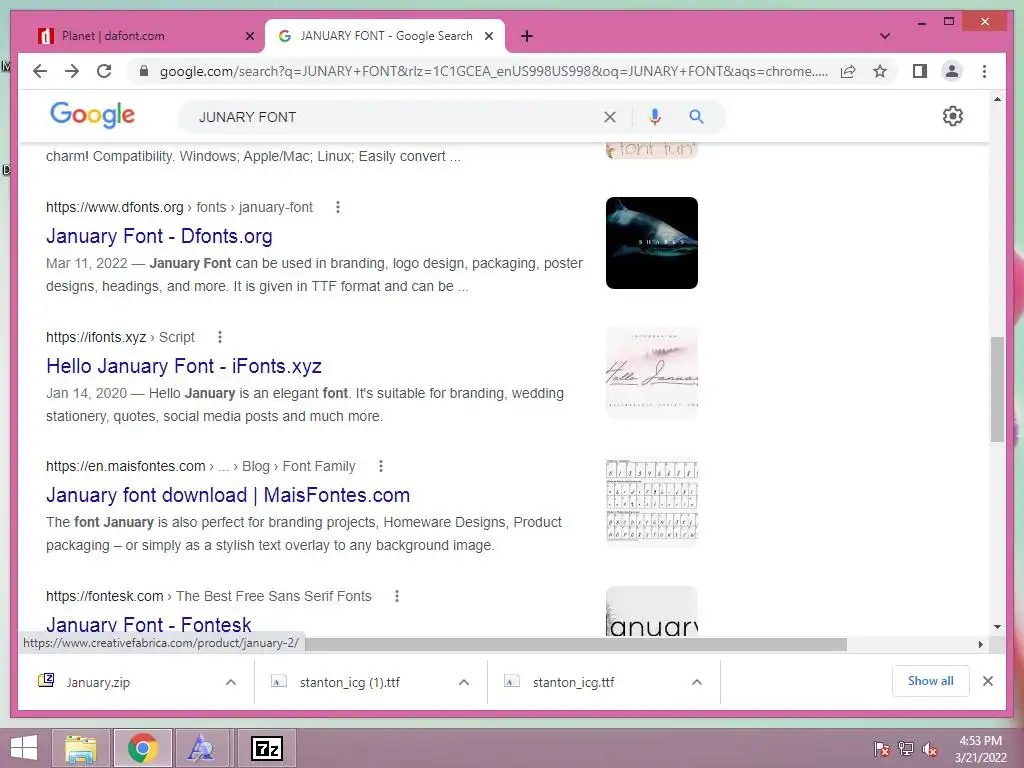Click https://www.dfonts.org breadcrumb text
This screenshot has height=768, width=1024.
[x=114, y=207]
